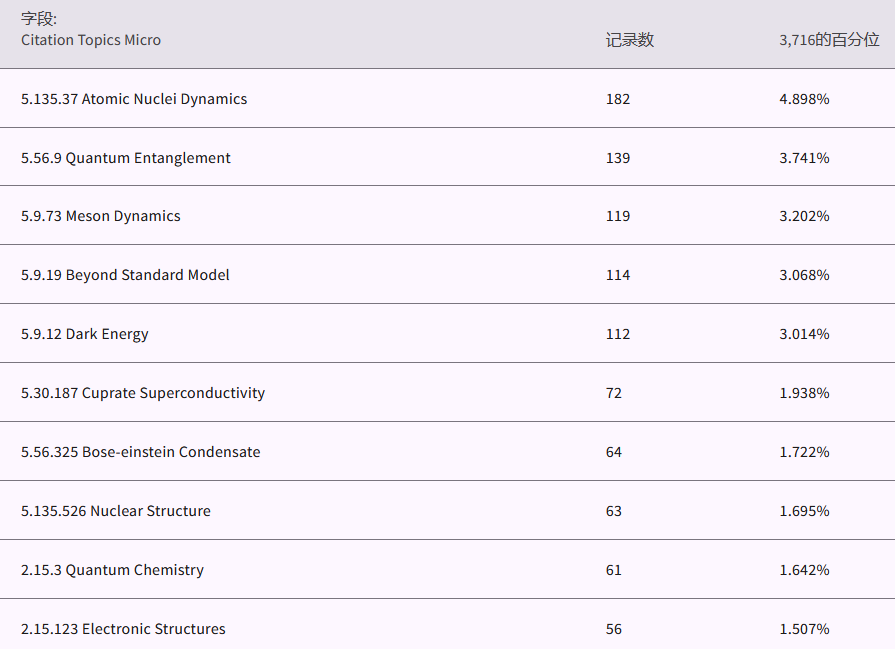
Task: Select the Quantum Entanglement topic entry
Action: point(126,158)
